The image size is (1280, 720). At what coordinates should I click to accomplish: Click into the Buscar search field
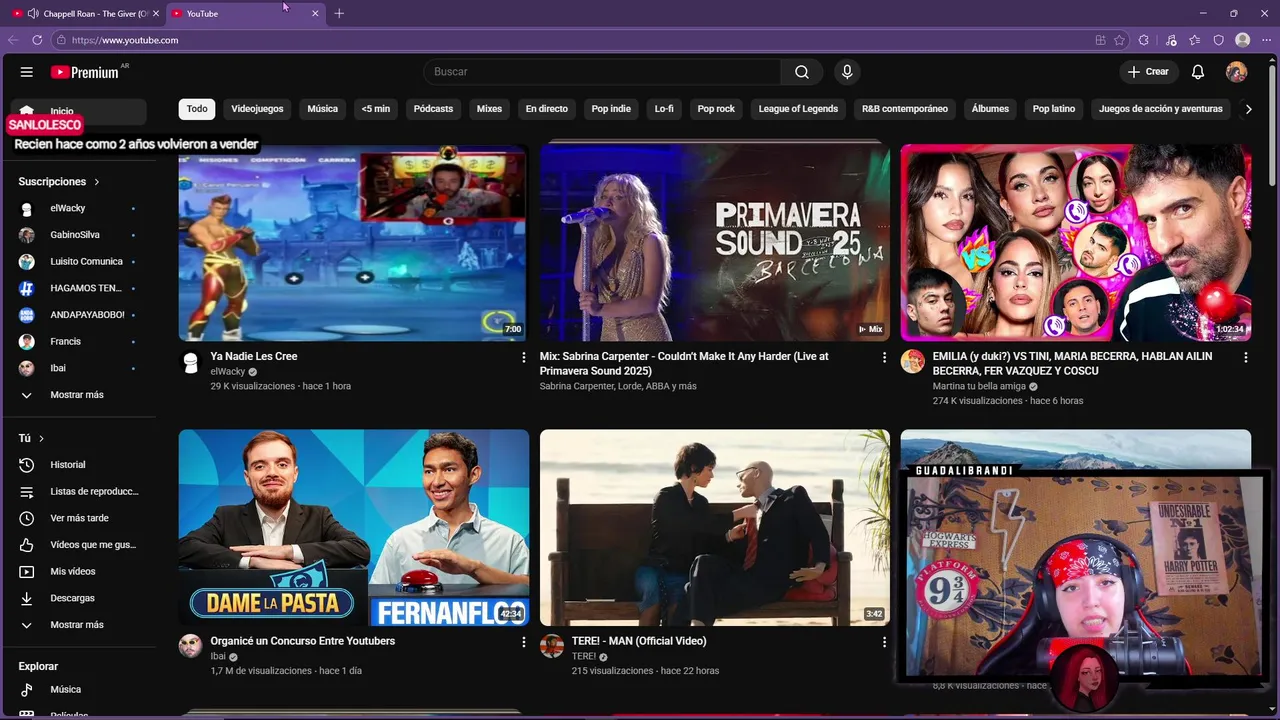pyautogui.click(x=602, y=72)
